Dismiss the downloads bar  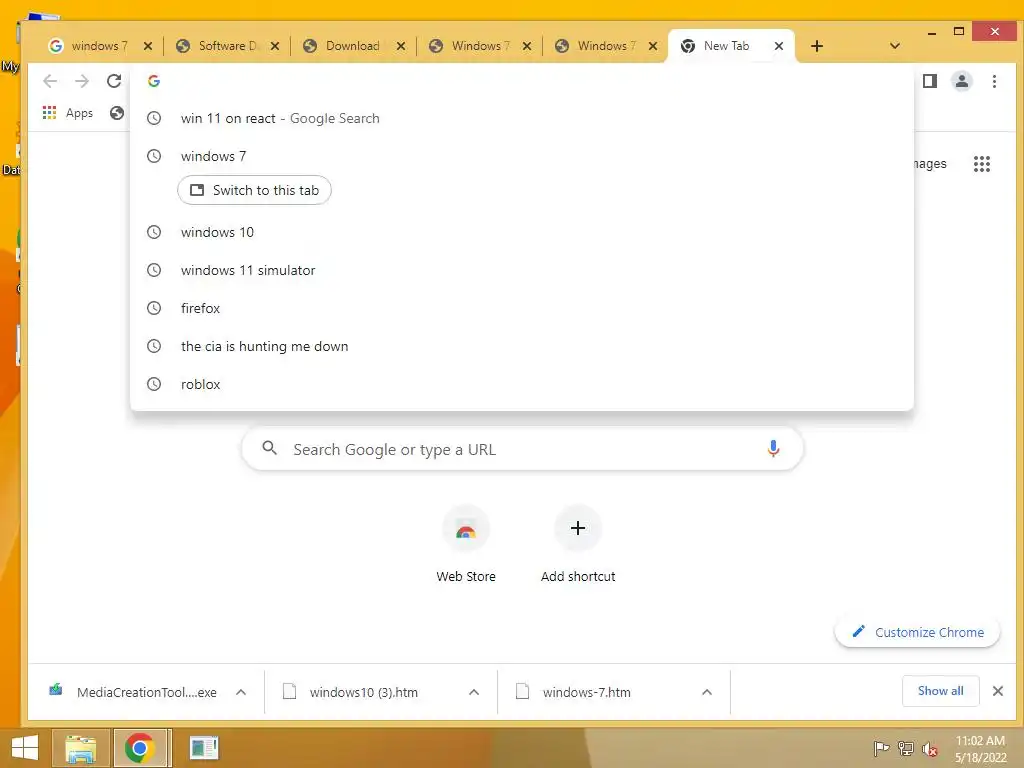998,691
